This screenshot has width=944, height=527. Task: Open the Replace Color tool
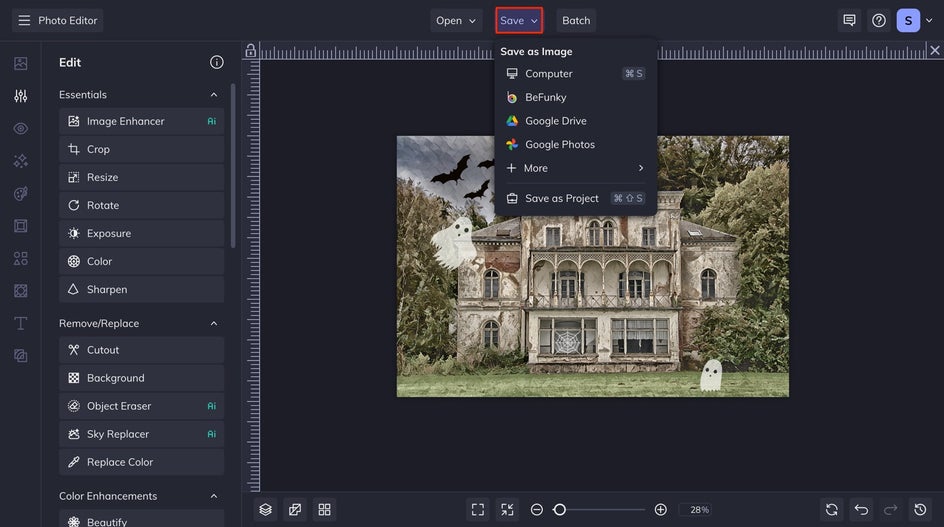(141, 462)
